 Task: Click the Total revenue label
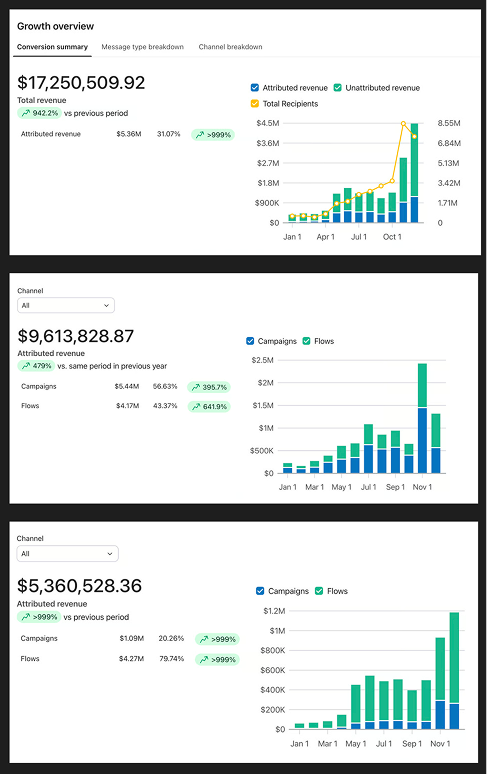point(41,100)
